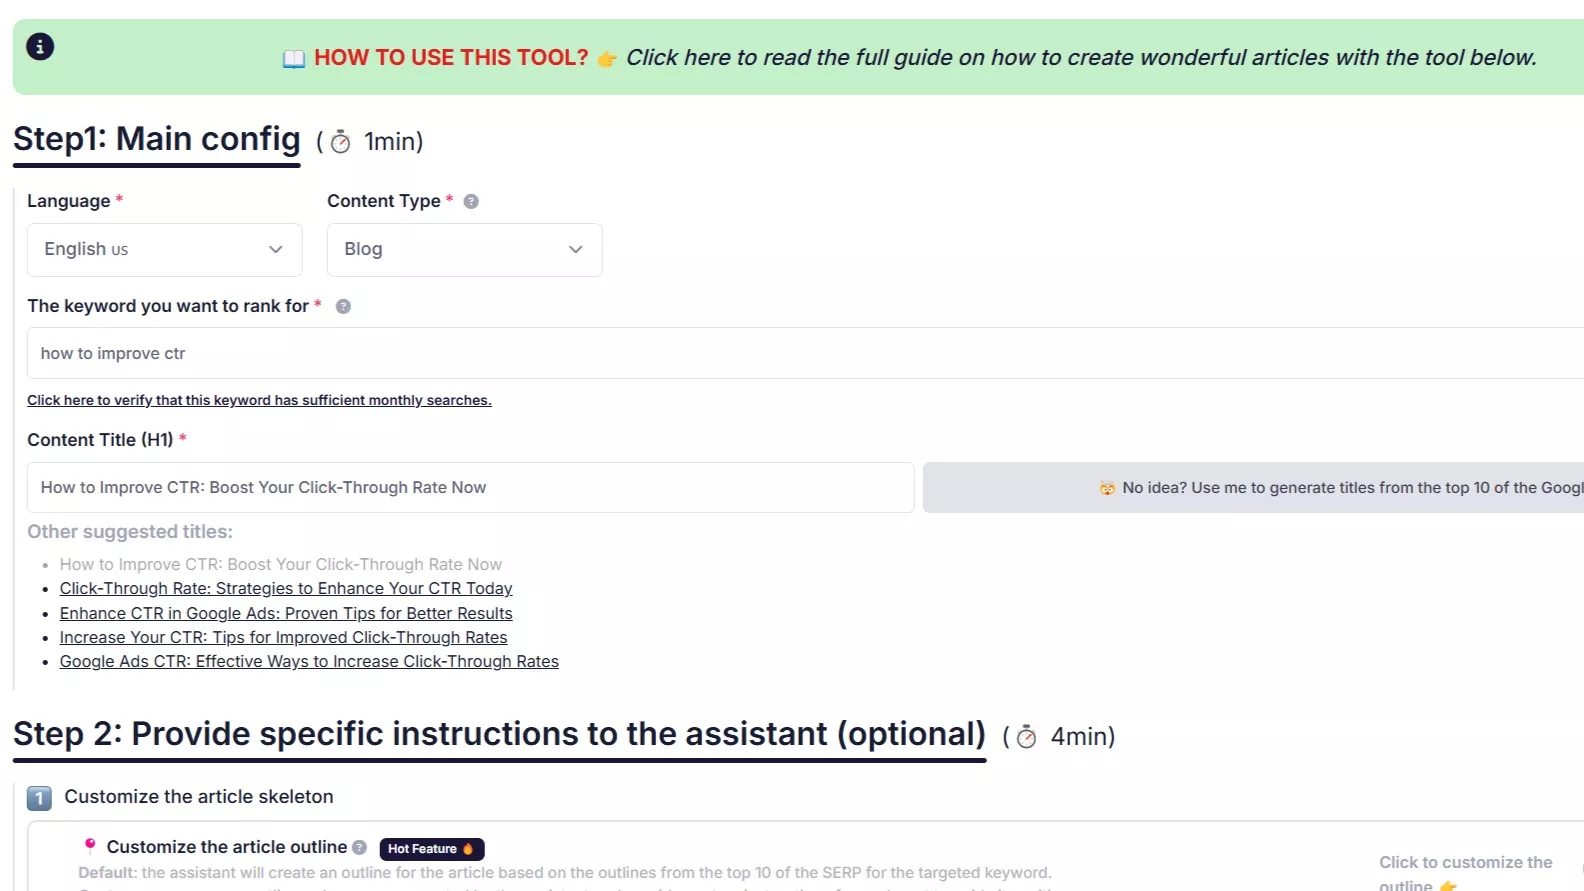Pick the suggested title 'Increase Your CTR: Tips for Improved Click-Through Rates'
Image resolution: width=1584 pixels, height=891 pixels.
tap(283, 637)
